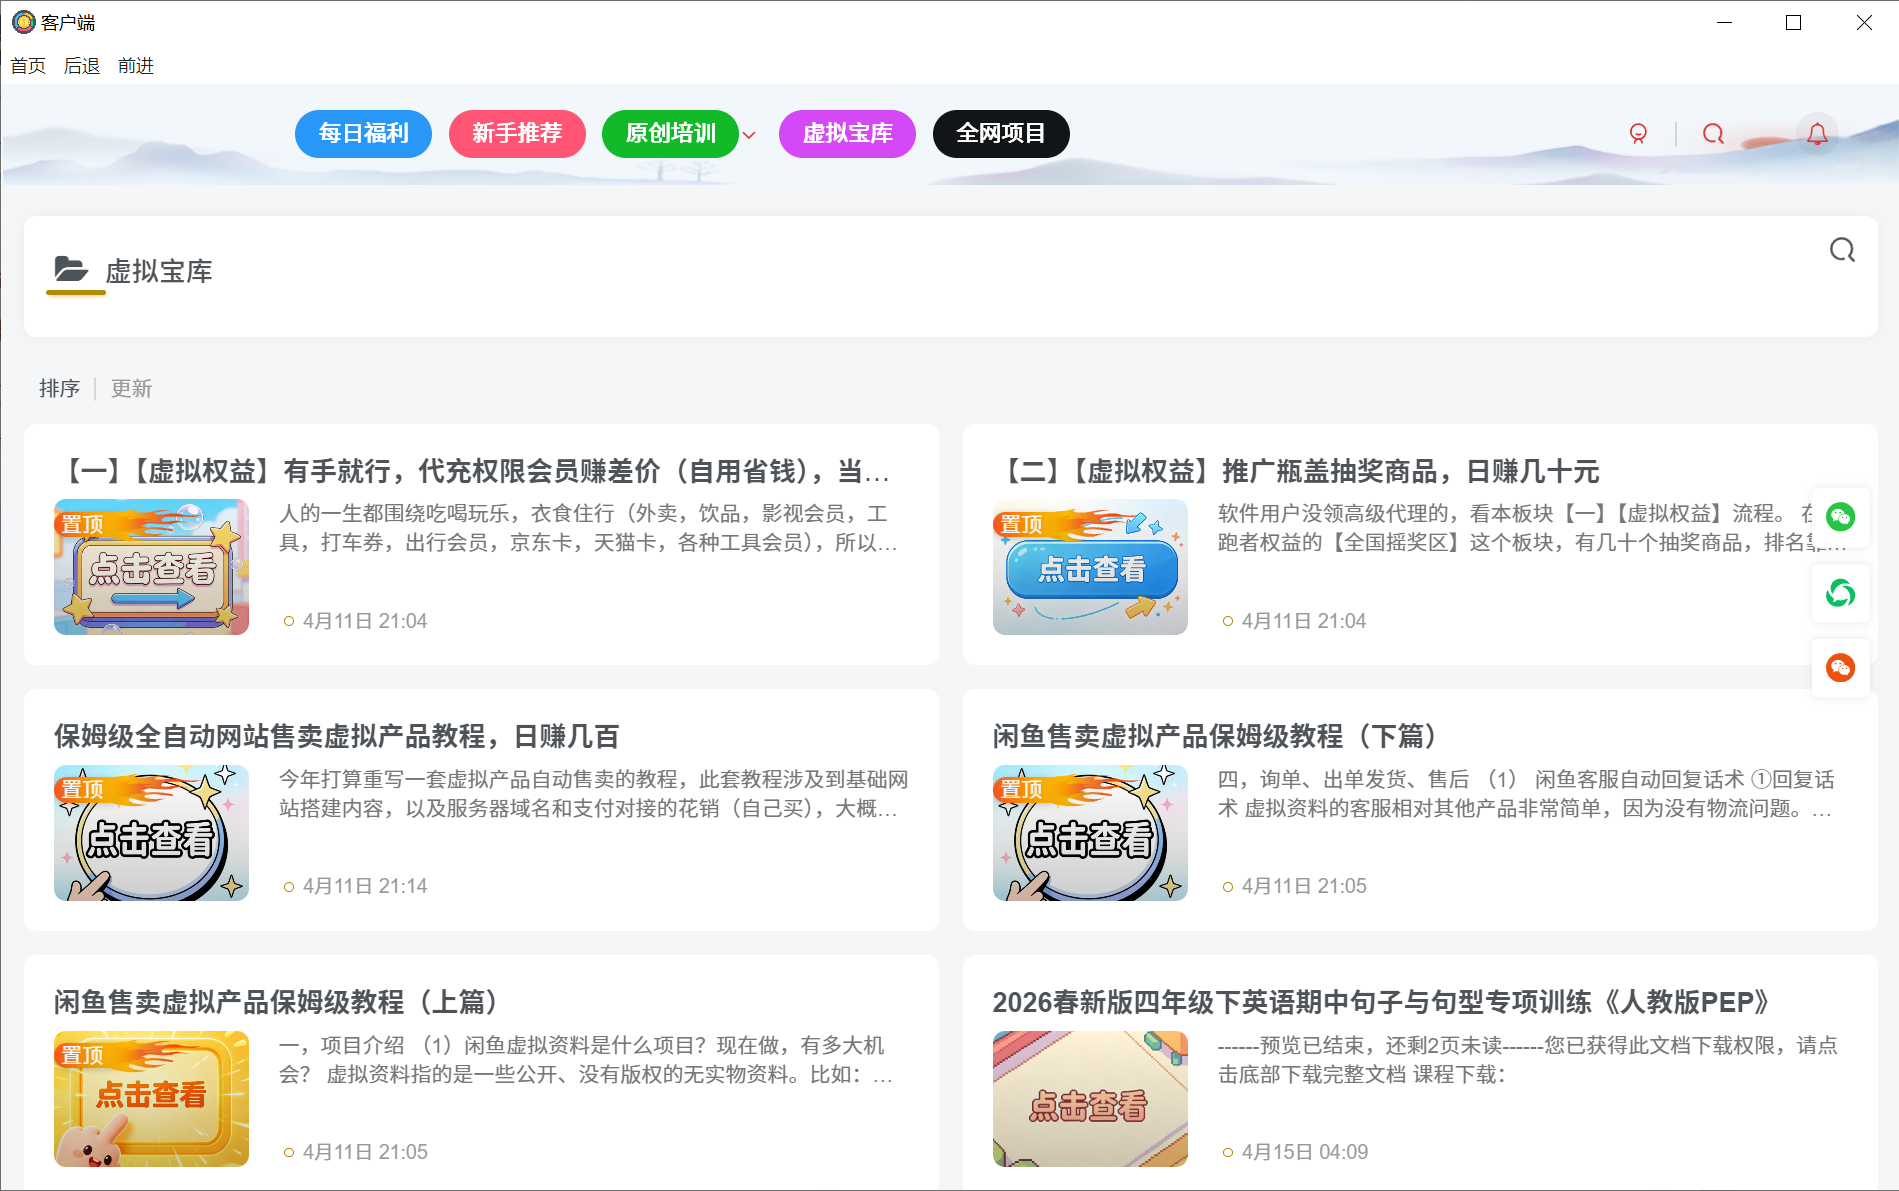Image resolution: width=1899 pixels, height=1191 pixels.
Task: Click the 虚拟宝库 folder icon
Action: [x=71, y=270]
